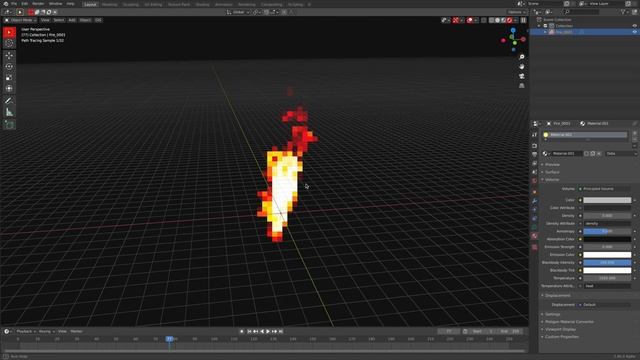Click the pan view hand icon
Viewport: 640px width, 360px height.
coord(522,67)
